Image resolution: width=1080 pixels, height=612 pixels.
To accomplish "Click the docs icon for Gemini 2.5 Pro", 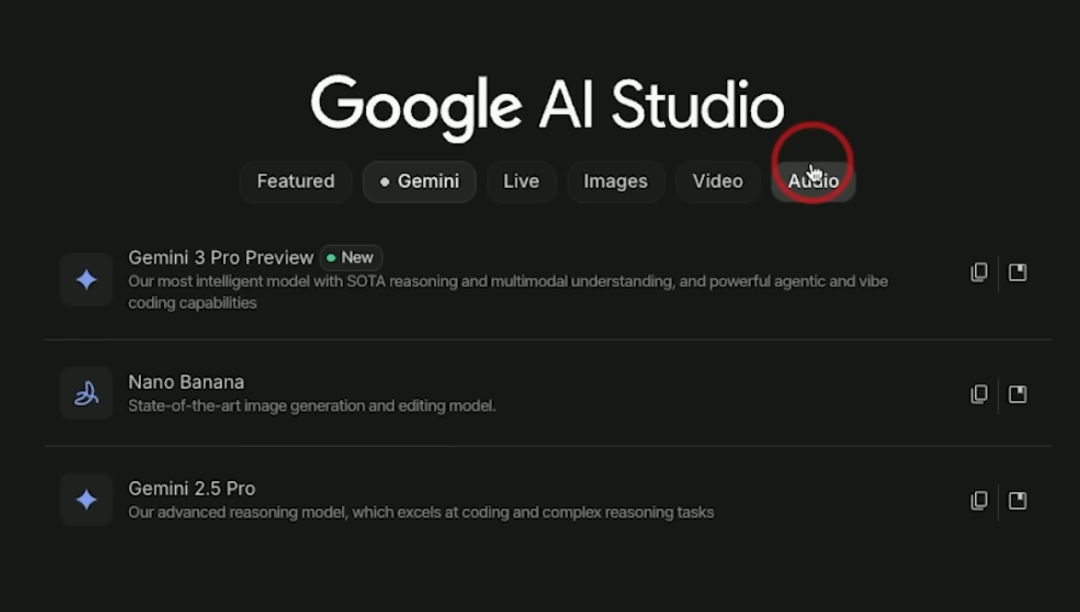I will (1017, 501).
